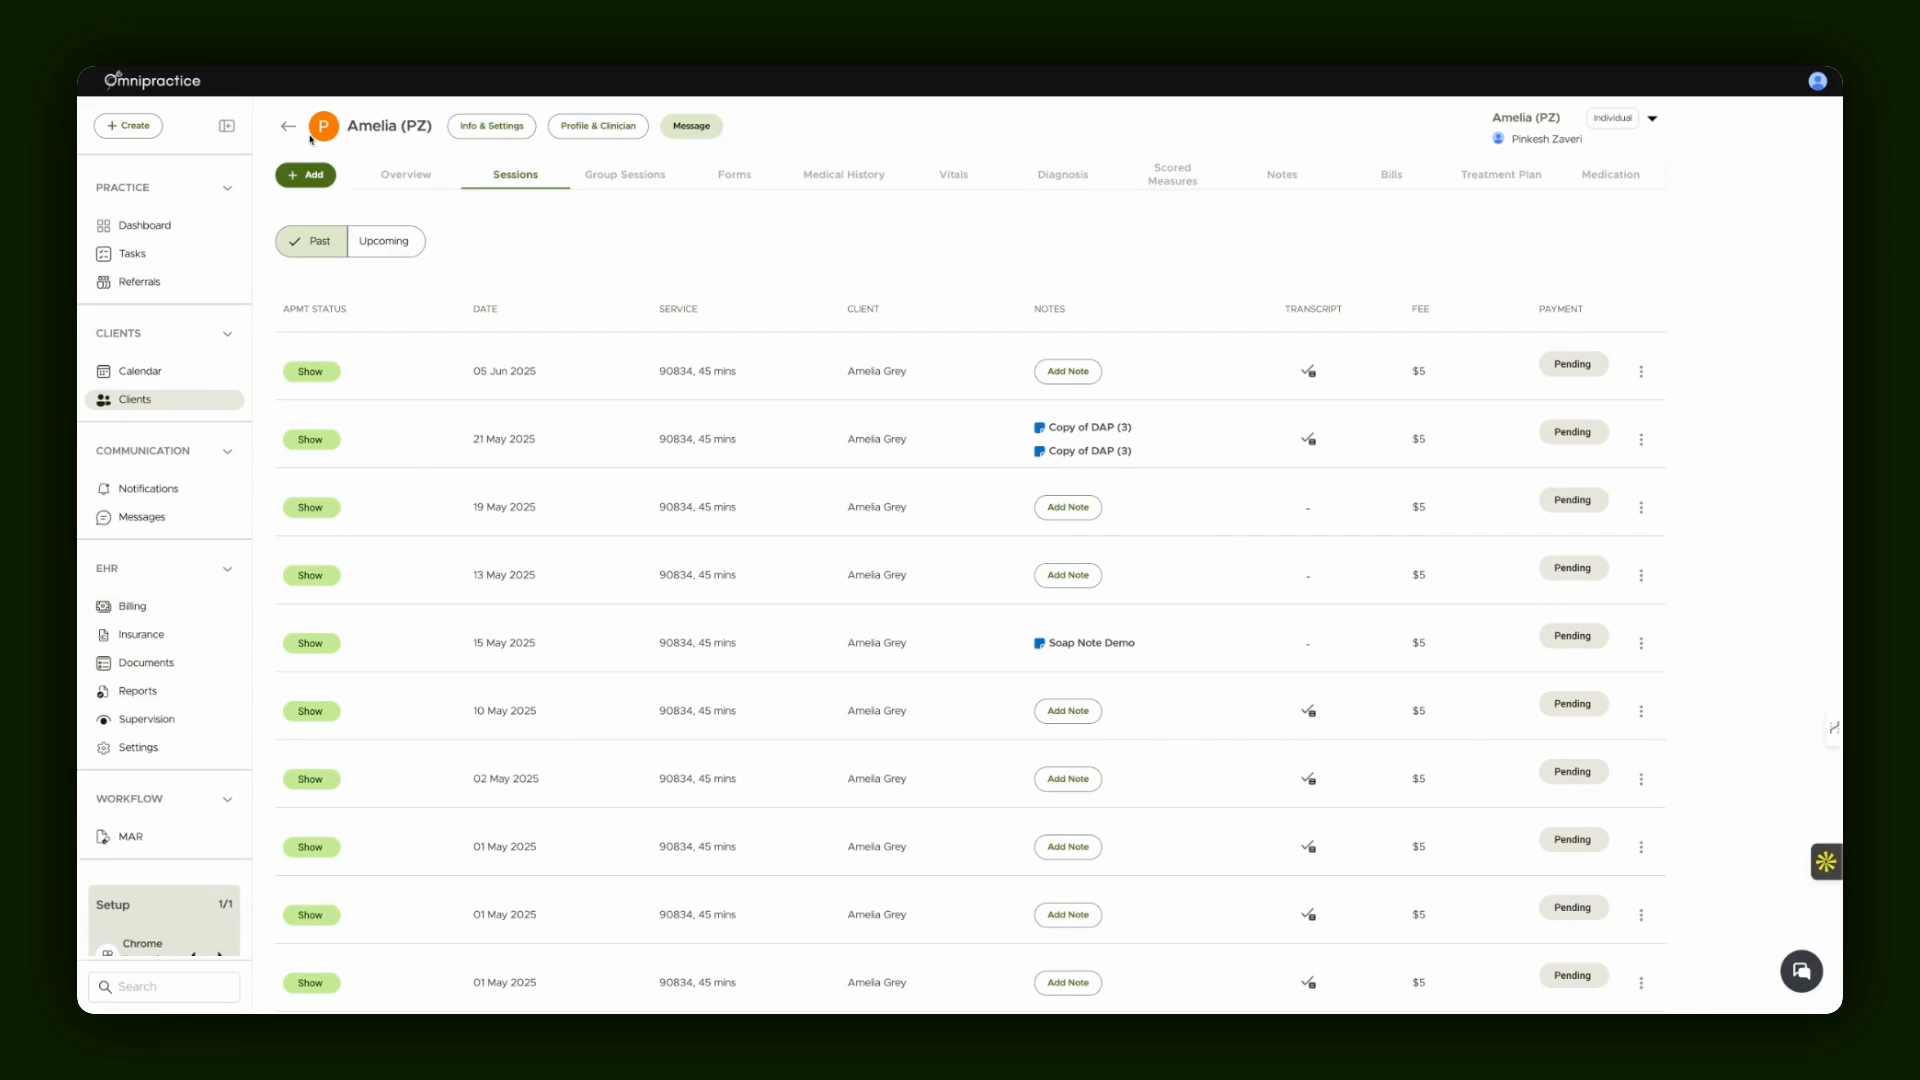Click the sidebar Search field
The height and width of the screenshot is (1080, 1920).
pyautogui.click(x=164, y=986)
